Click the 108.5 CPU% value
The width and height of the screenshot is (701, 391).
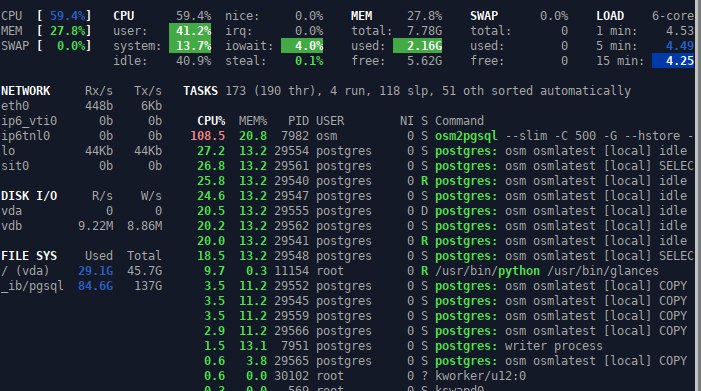point(207,136)
